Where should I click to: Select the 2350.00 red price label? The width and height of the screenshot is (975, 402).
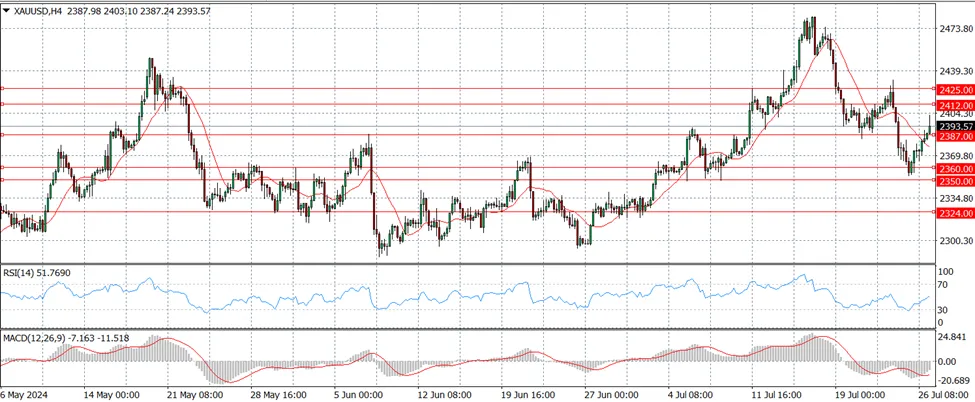pos(954,181)
